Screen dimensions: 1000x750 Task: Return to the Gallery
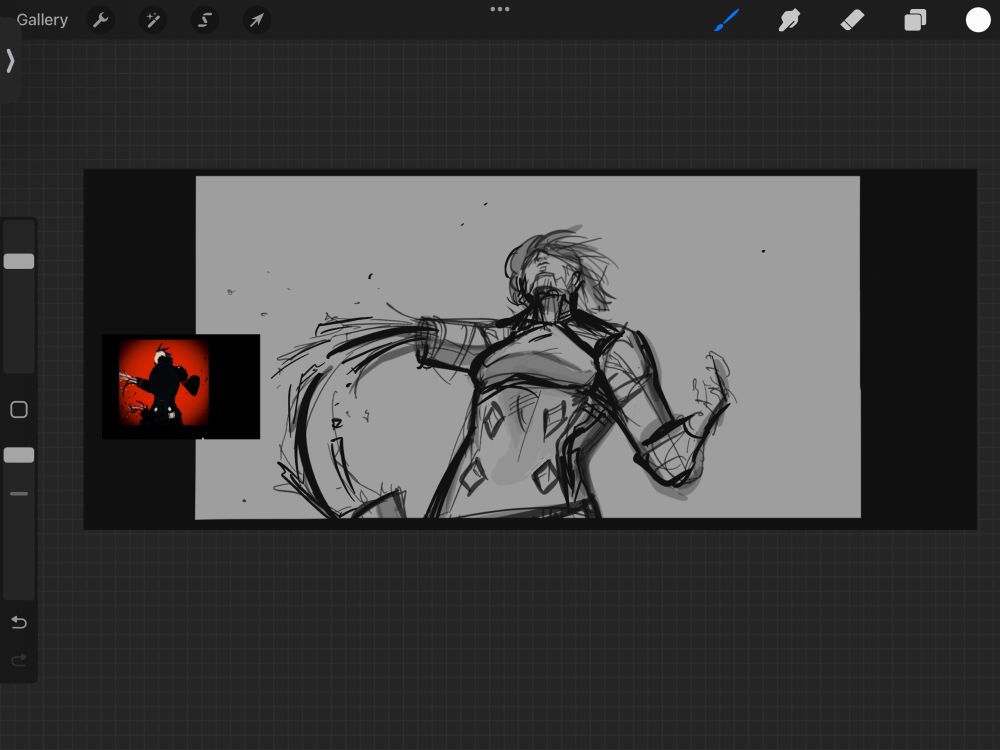[x=42, y=20]
